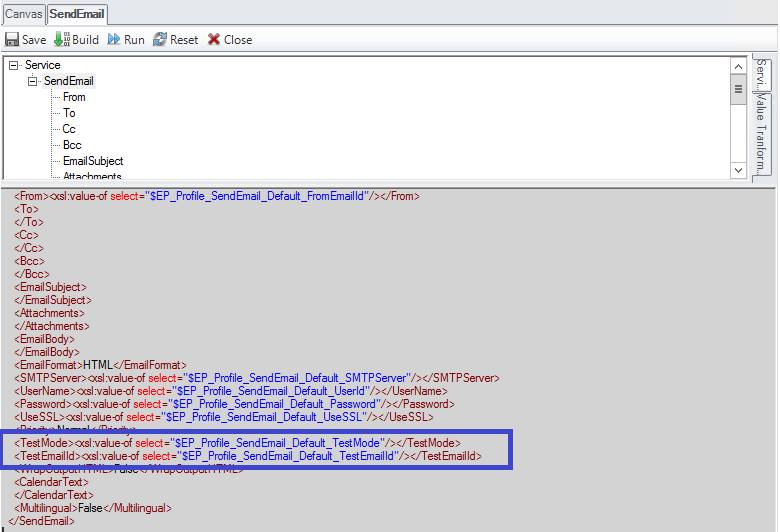Select the SendEmail node in tree

pos(69,81)
